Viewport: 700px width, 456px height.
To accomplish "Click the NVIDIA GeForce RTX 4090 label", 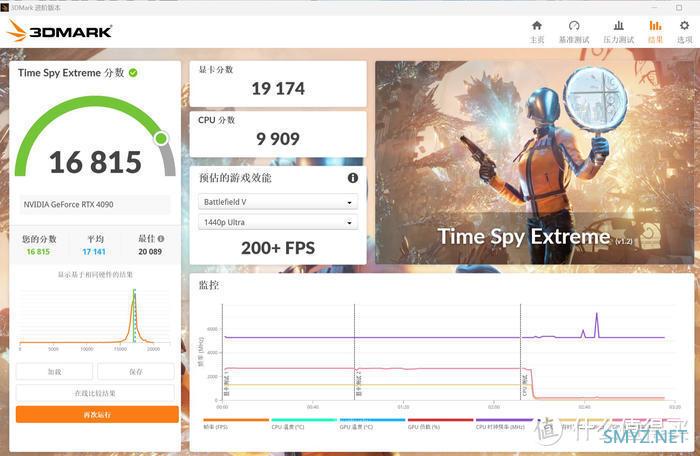I will 69,205.
